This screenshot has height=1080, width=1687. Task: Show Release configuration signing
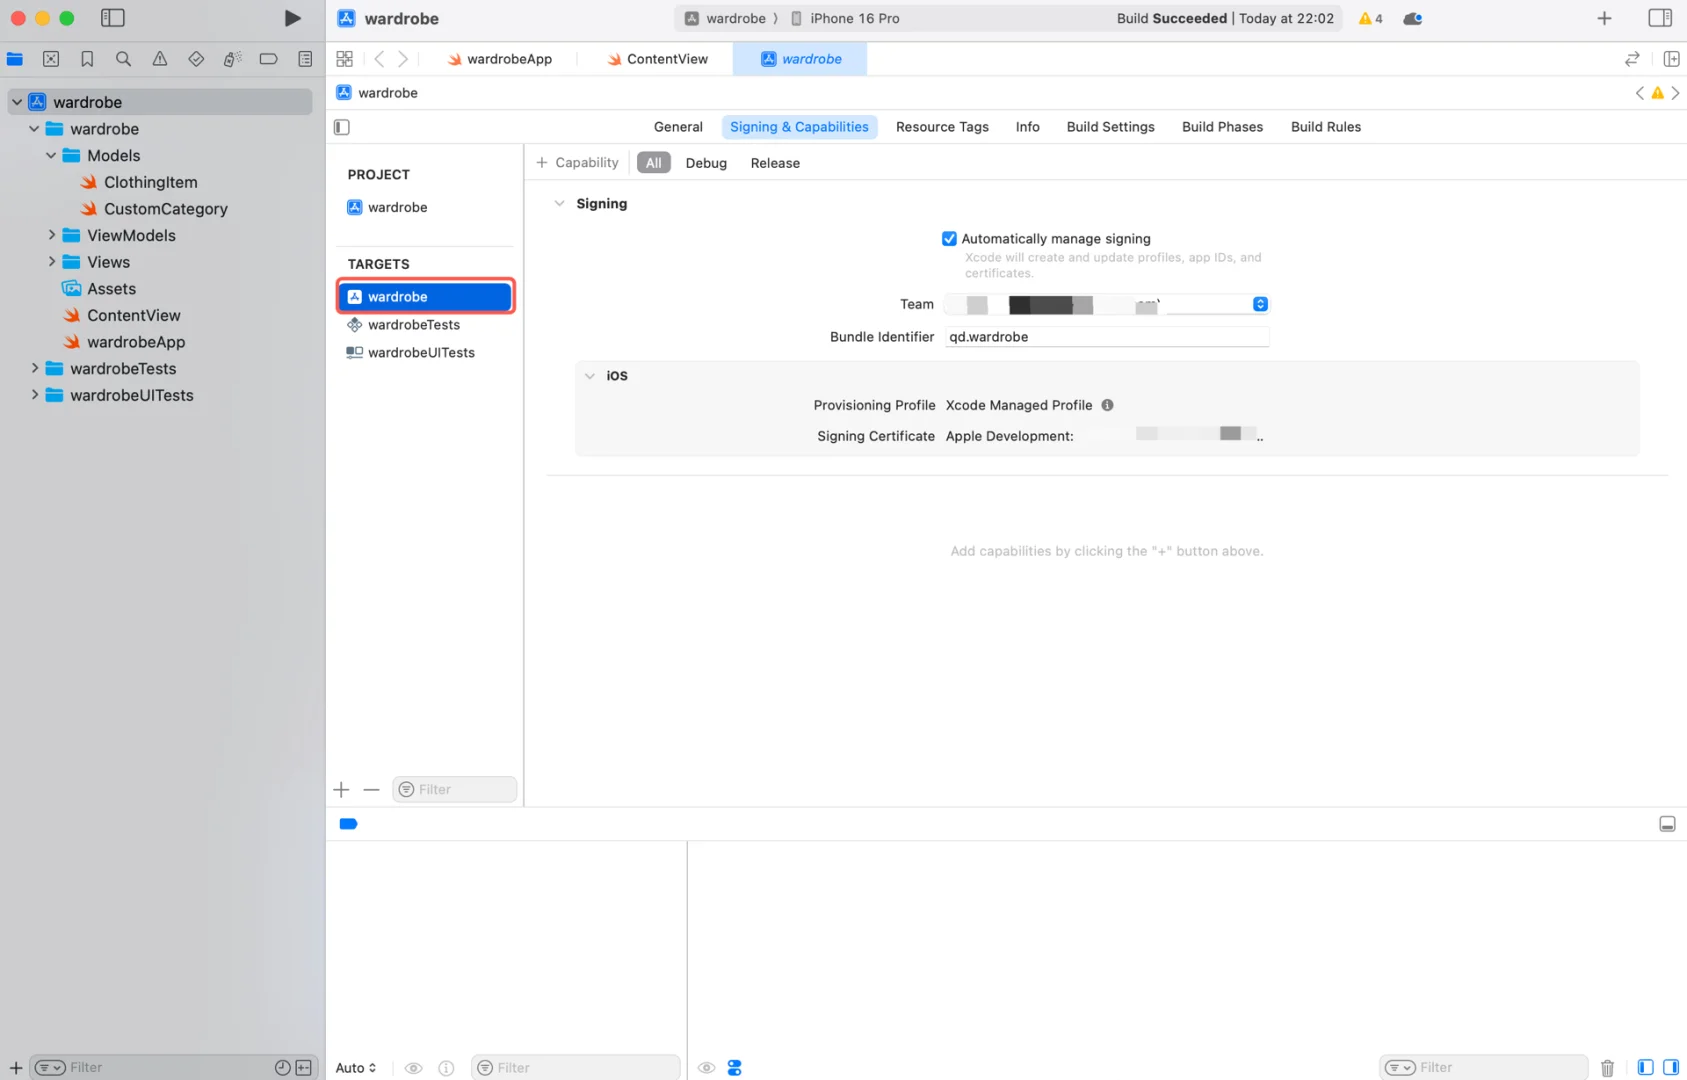coord(775,163)
